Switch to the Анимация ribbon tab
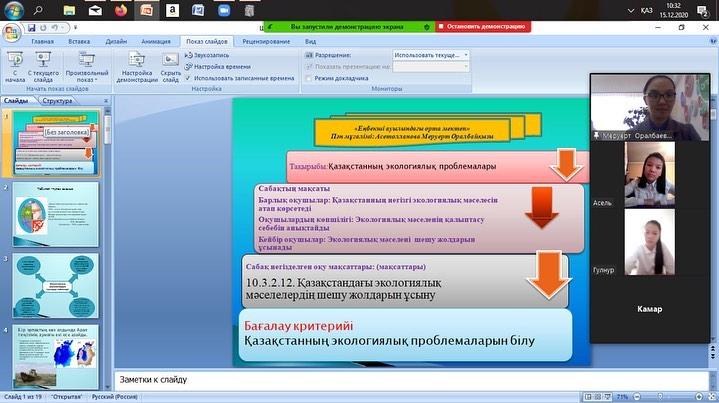 (155, 42)
